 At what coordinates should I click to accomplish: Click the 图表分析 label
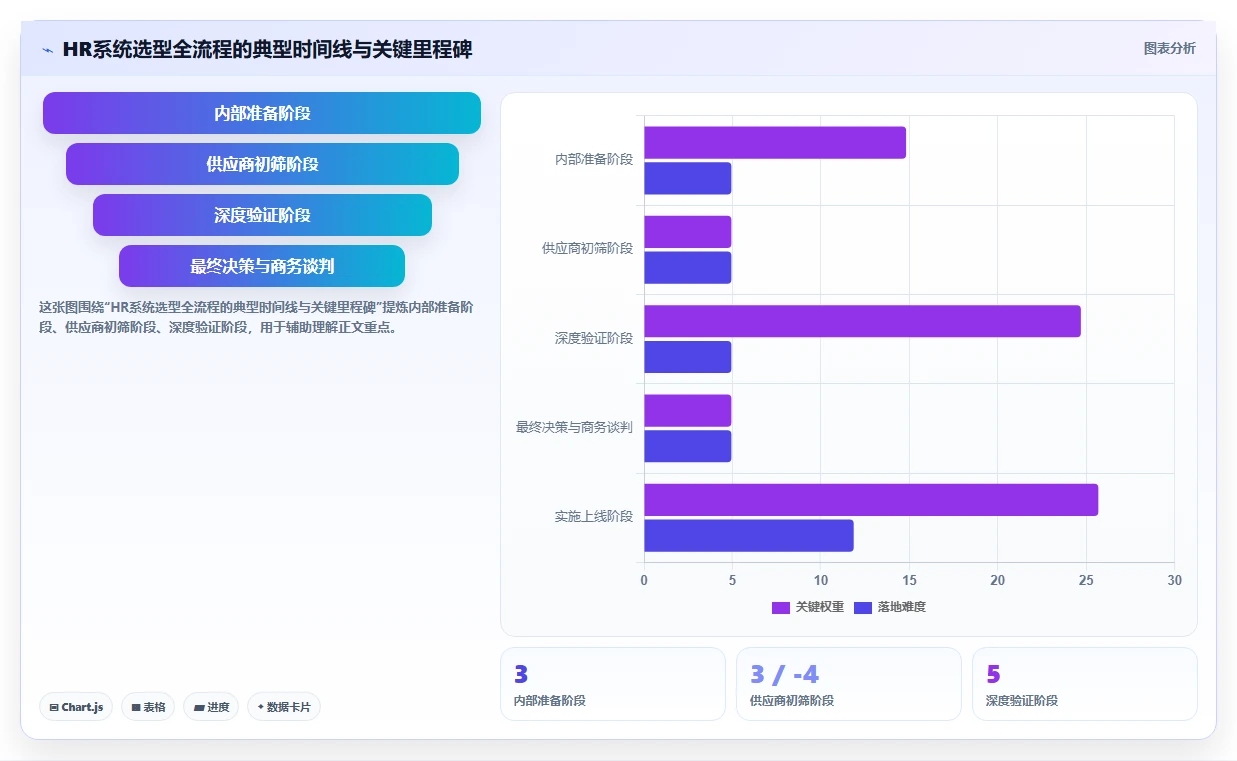point(1169,48)
